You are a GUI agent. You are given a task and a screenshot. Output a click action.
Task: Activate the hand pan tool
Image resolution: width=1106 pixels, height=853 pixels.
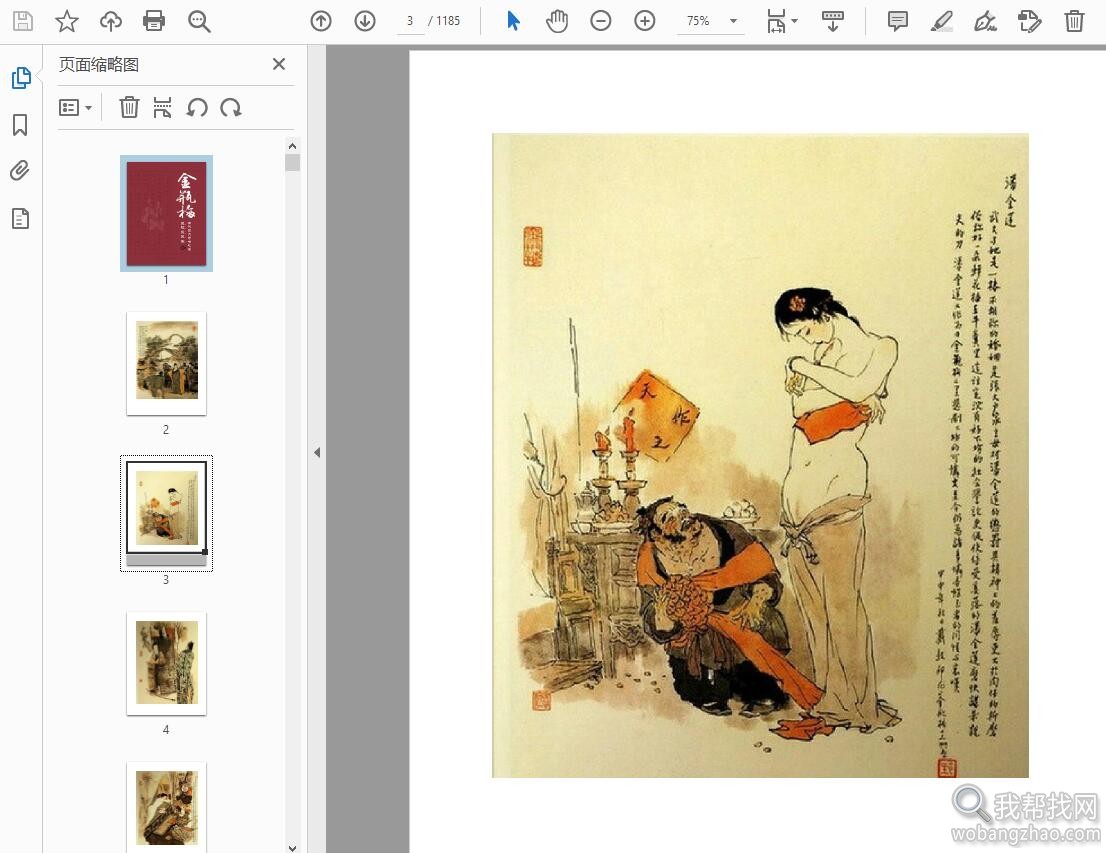click(557, 21)
